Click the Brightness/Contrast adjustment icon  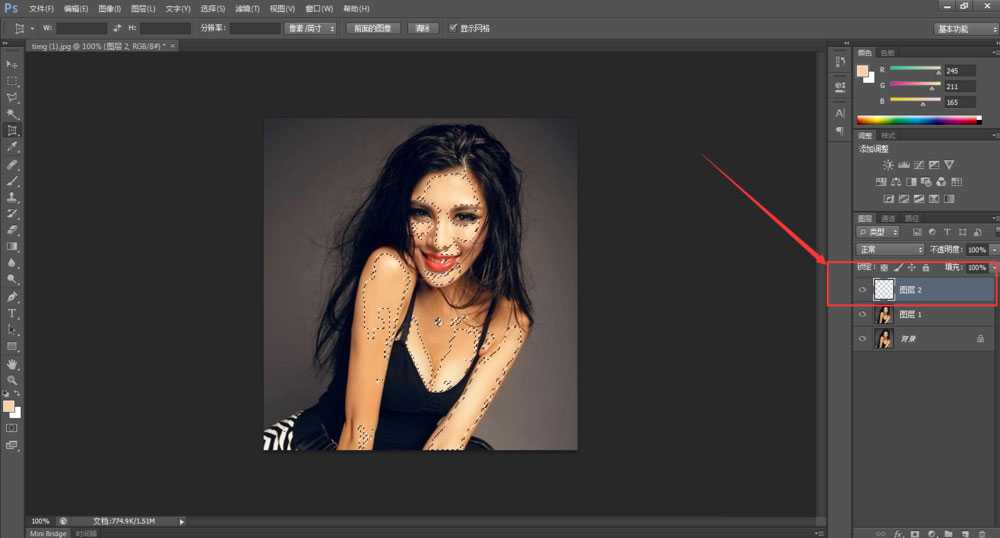pyautogui.click(x=887, y=164)
